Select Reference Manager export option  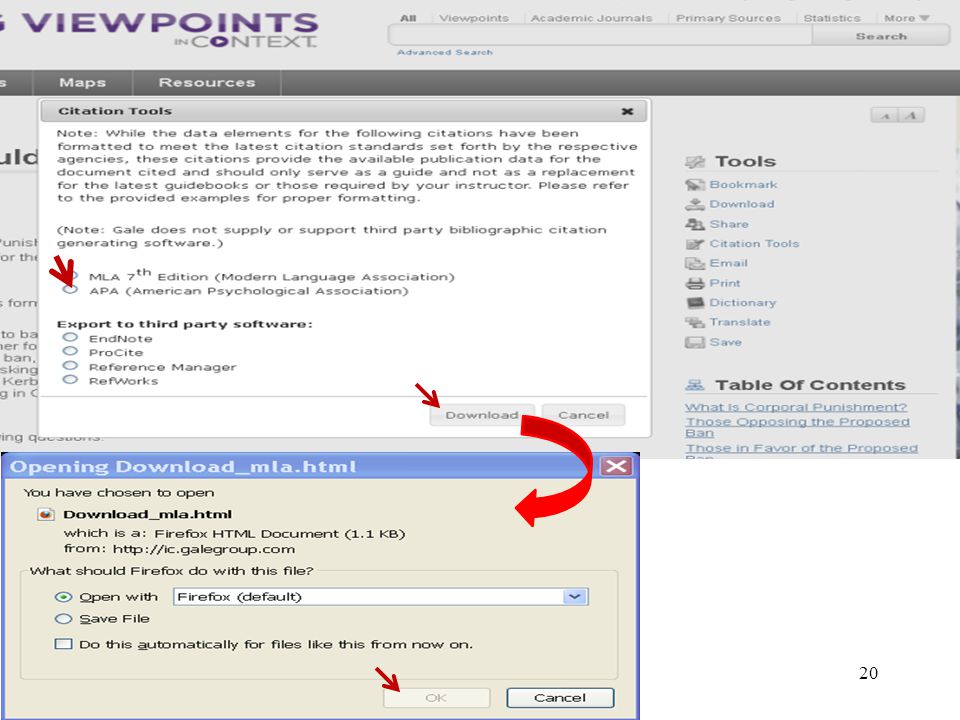(70, 366)
